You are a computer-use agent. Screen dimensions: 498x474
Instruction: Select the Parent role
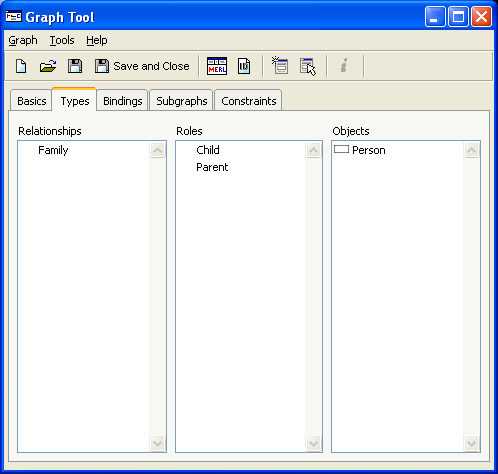(x=212, y=167)
